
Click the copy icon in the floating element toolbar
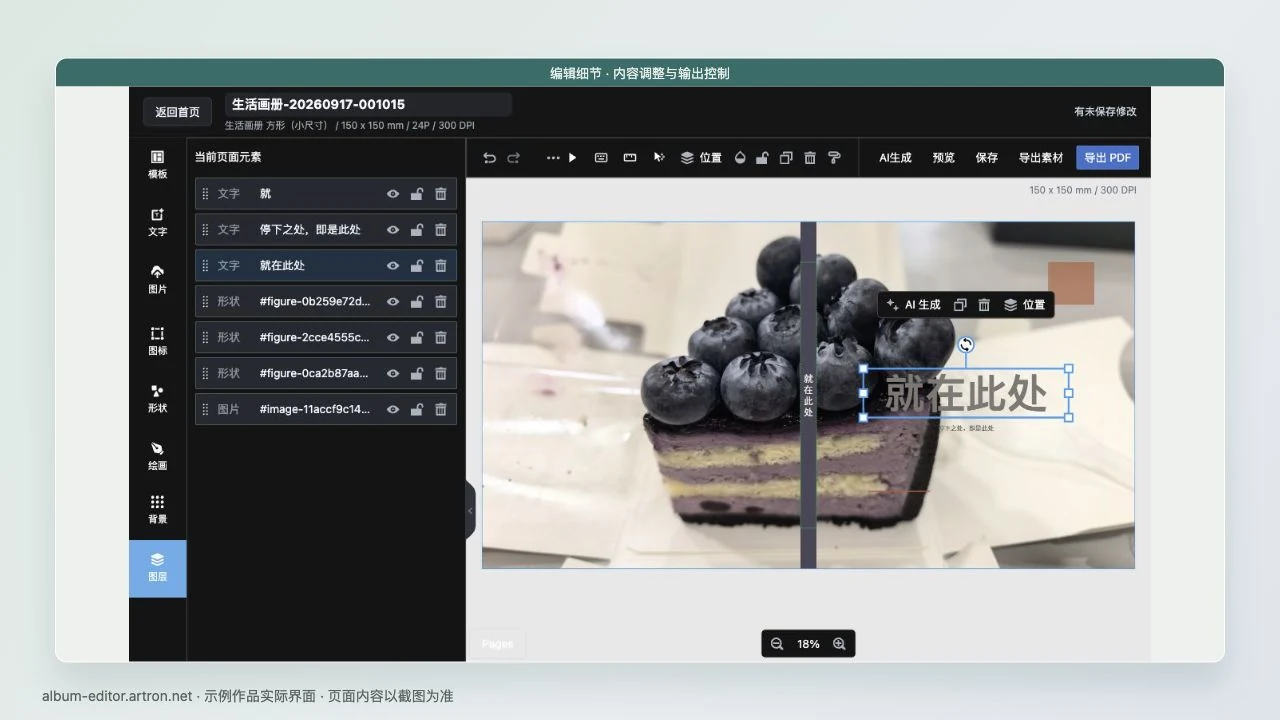(960, 305)
